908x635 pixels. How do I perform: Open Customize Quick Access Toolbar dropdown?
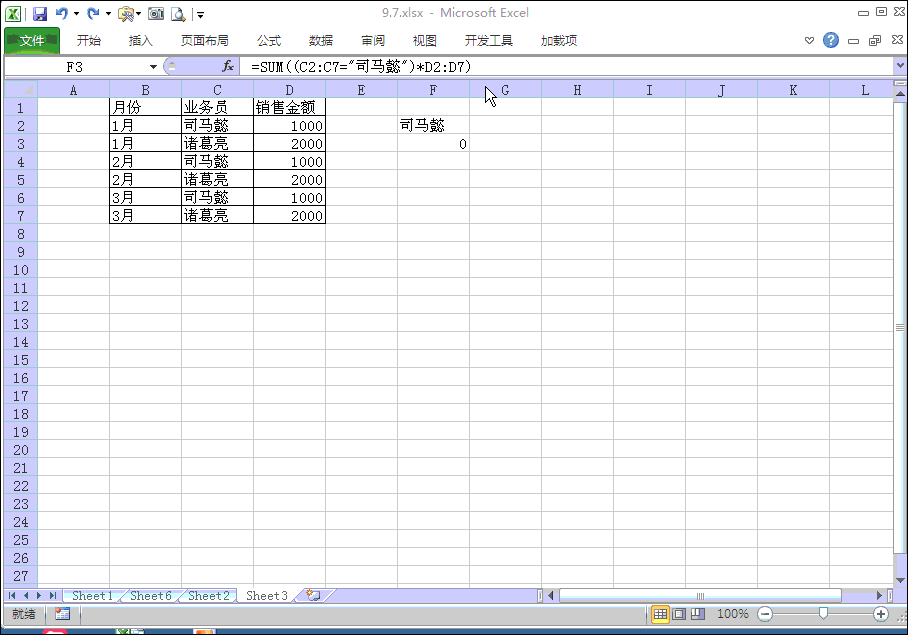[200, 14]
